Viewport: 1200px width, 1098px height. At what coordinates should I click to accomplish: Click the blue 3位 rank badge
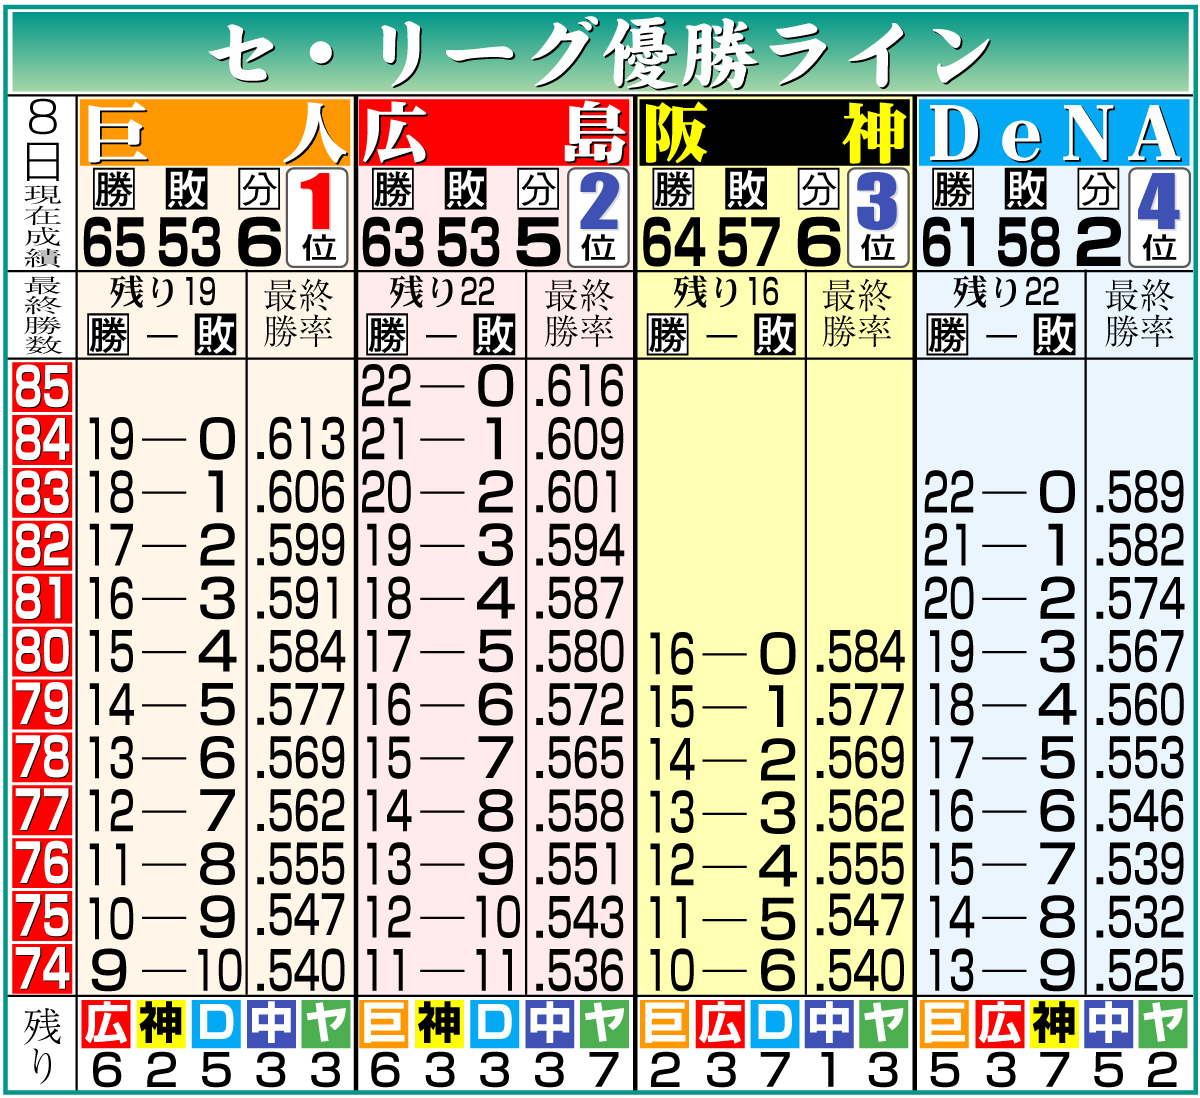coord(878,218)
